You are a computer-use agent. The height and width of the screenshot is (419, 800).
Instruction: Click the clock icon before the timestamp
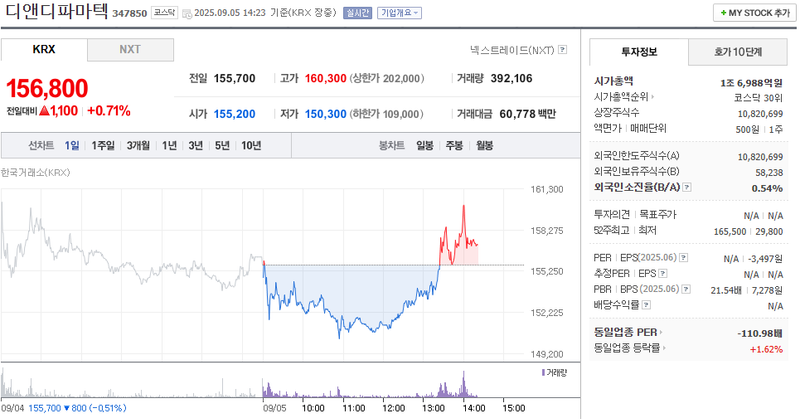[x=187, y=13]
